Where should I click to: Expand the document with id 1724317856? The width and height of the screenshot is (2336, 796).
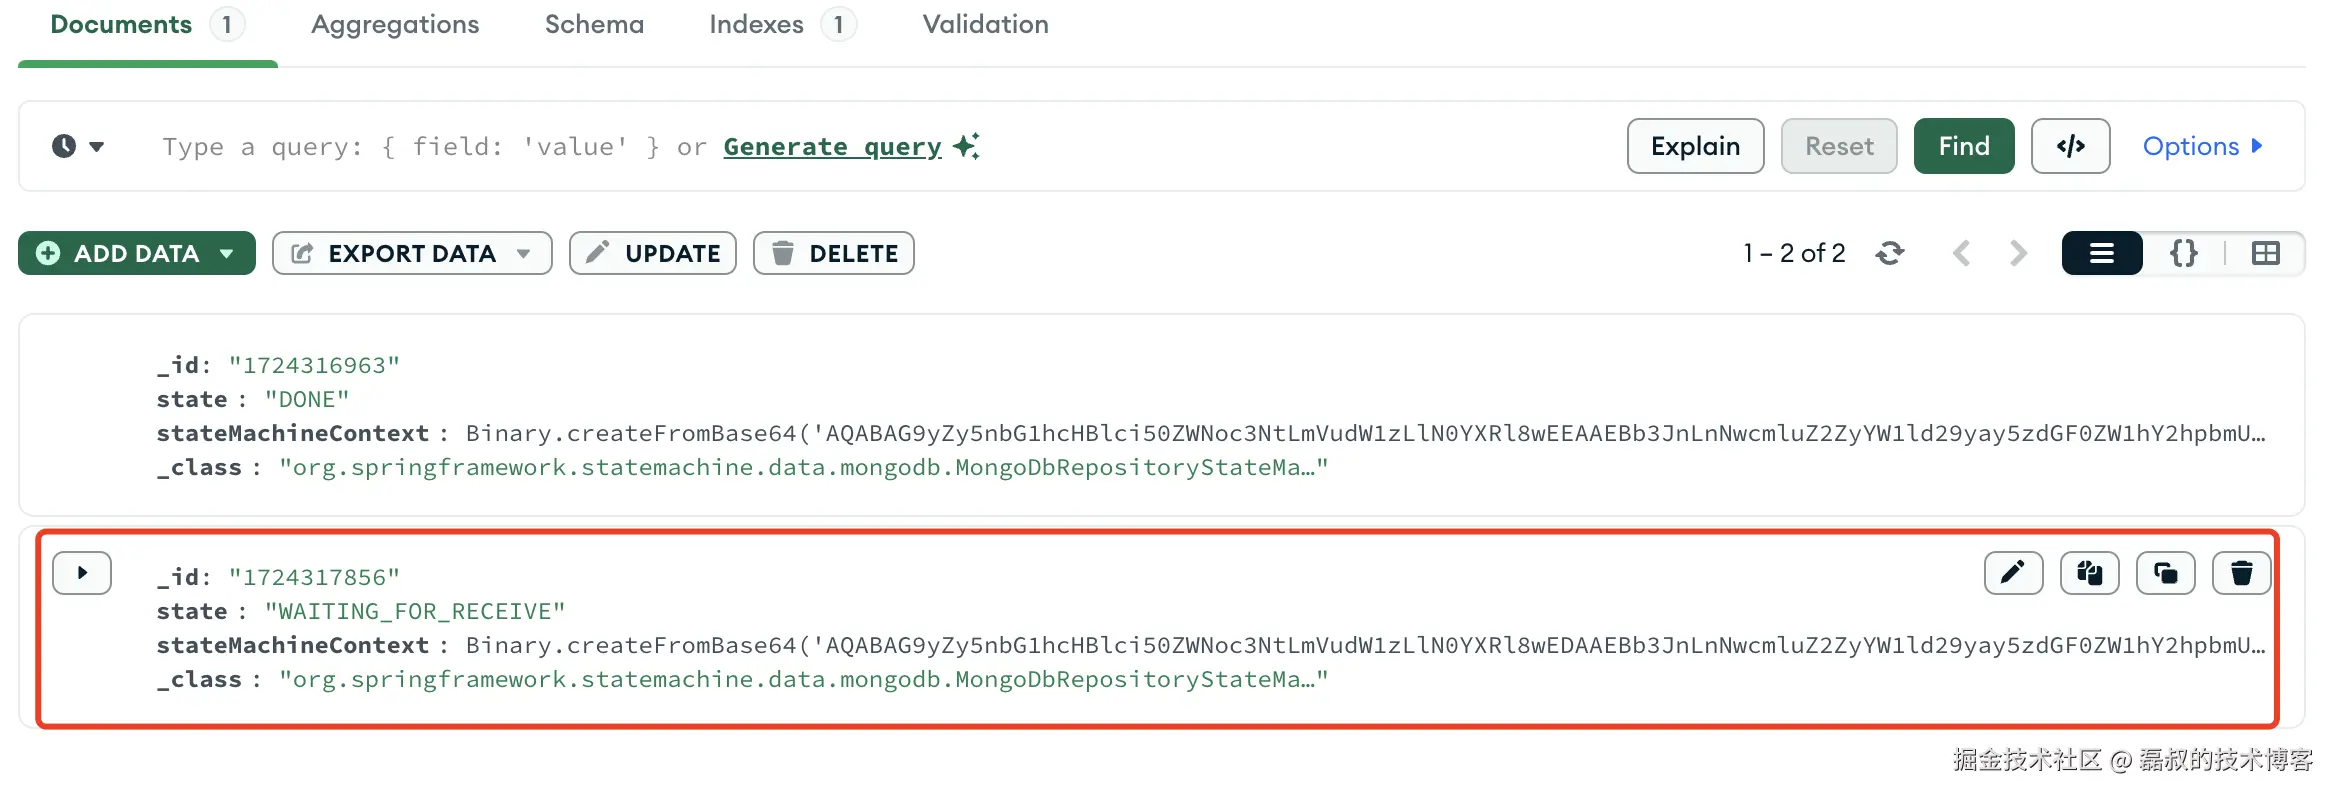[x=82, y=573]
